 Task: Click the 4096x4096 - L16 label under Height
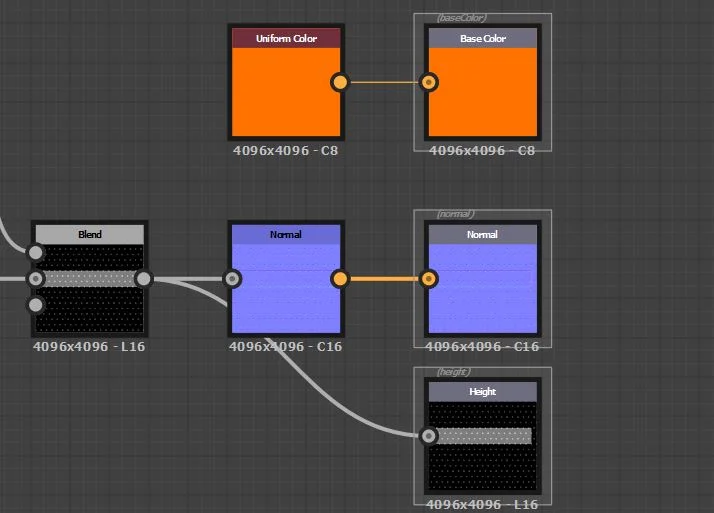(482, 504)
